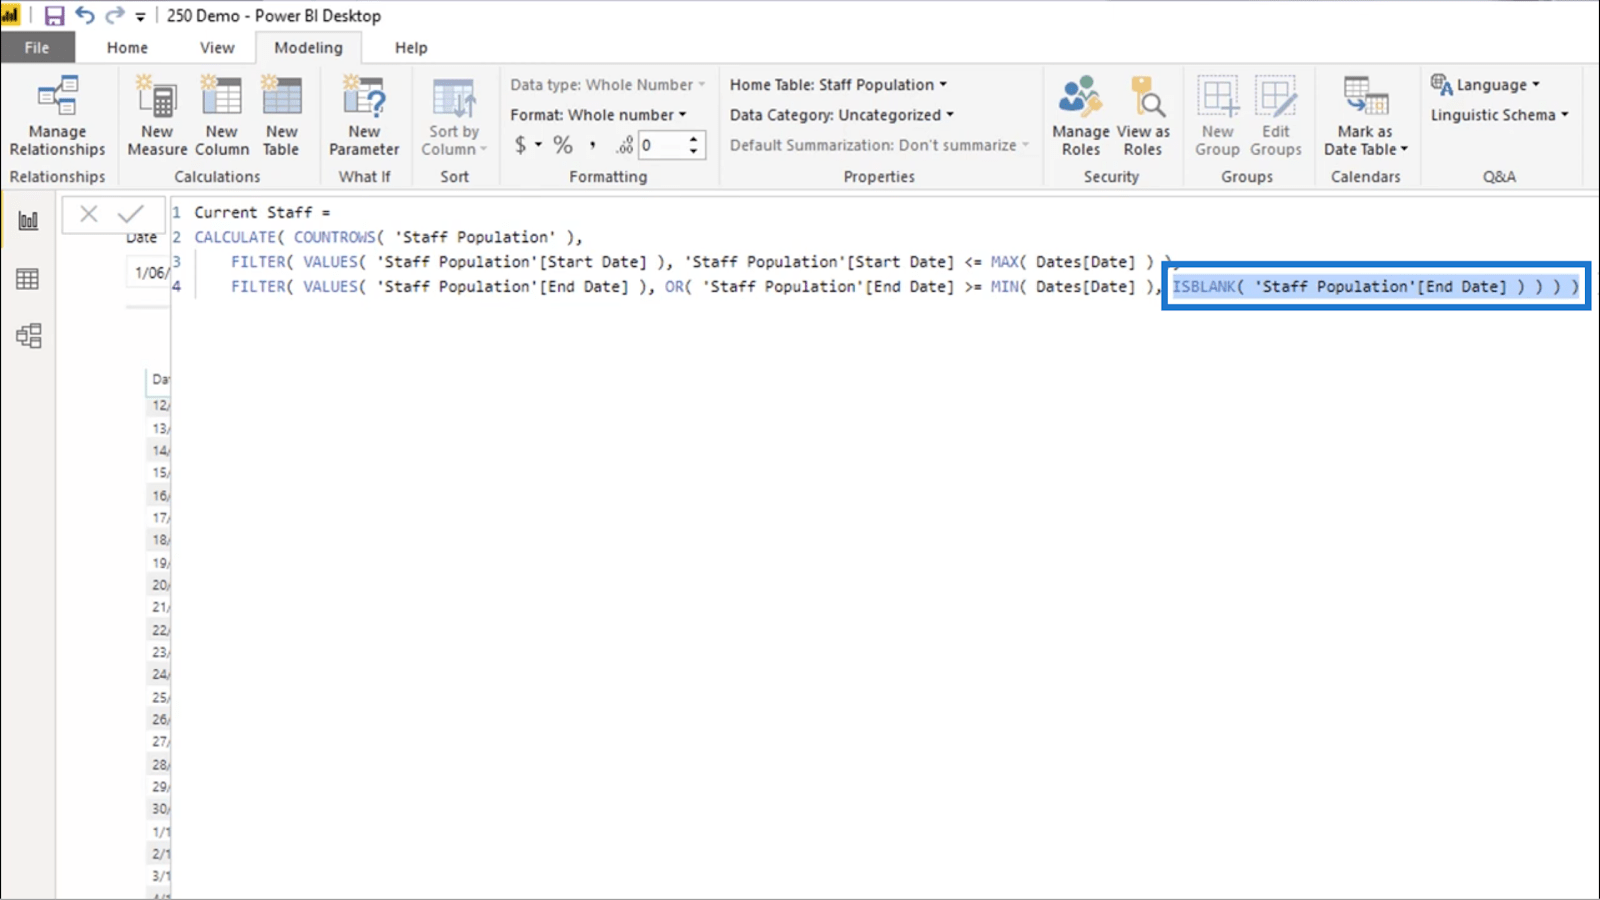Click the Edit Groups button
Viewport: 1600px width, 900px height.
pyautogui.click(x=1276, y=116)
